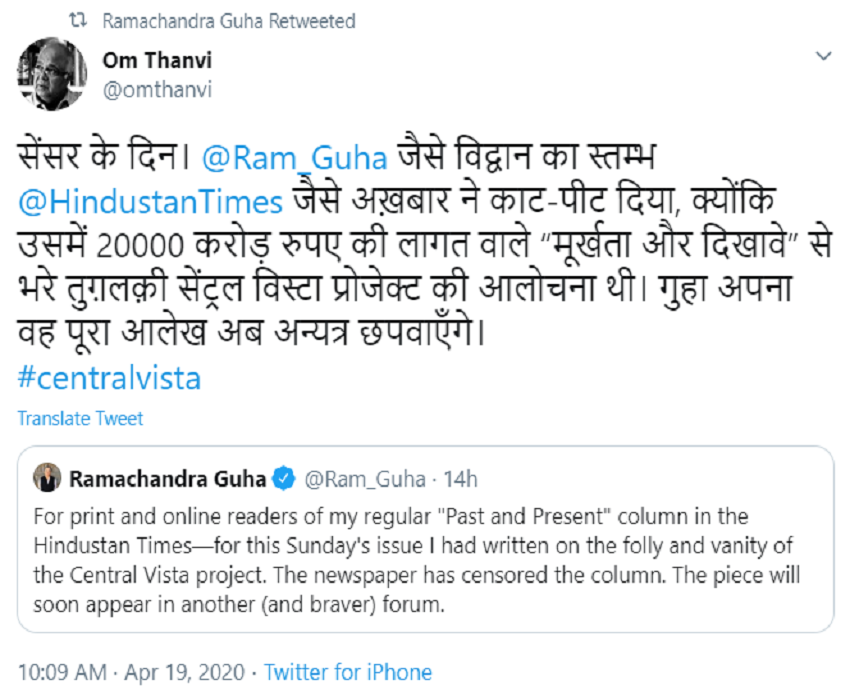The width and height of the screenshot is (850, 700).
Task: Select the #centralvista hashtag
Action: coord(109,378)
